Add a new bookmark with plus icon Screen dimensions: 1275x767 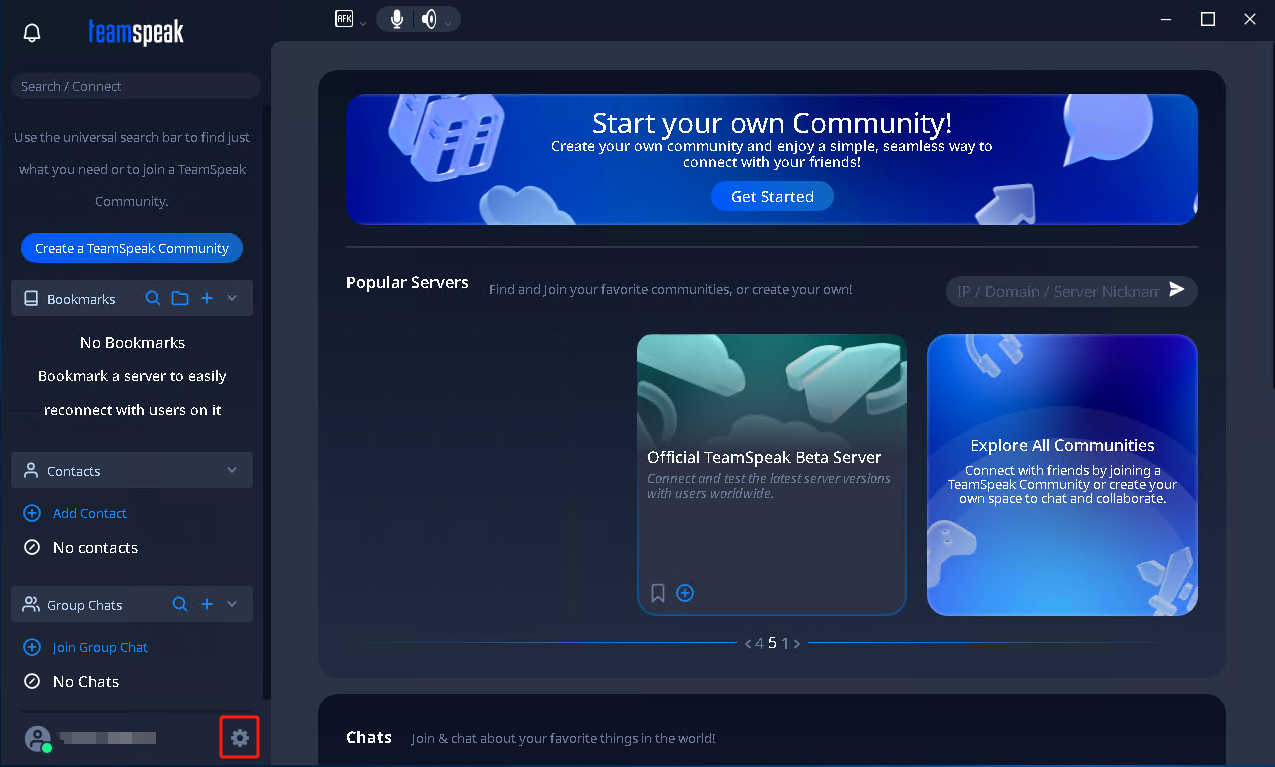click(207, 298)
